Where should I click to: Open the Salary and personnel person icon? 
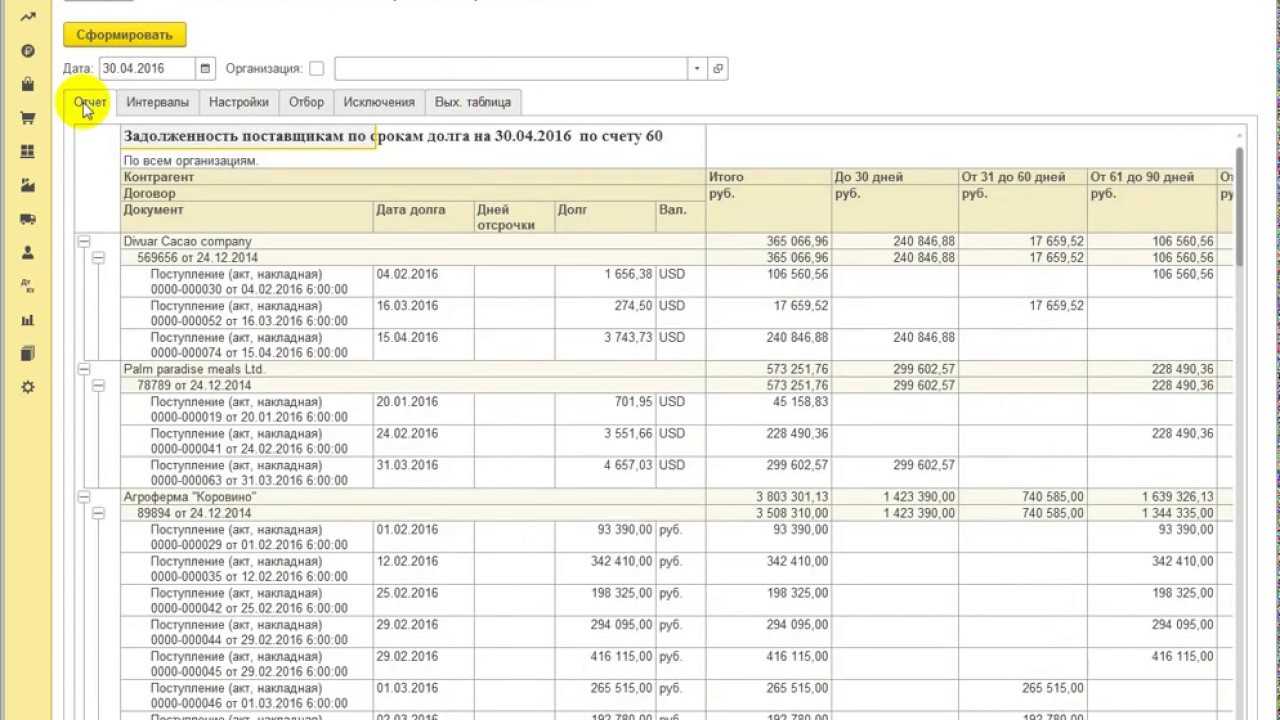click(x=28, y=253)
